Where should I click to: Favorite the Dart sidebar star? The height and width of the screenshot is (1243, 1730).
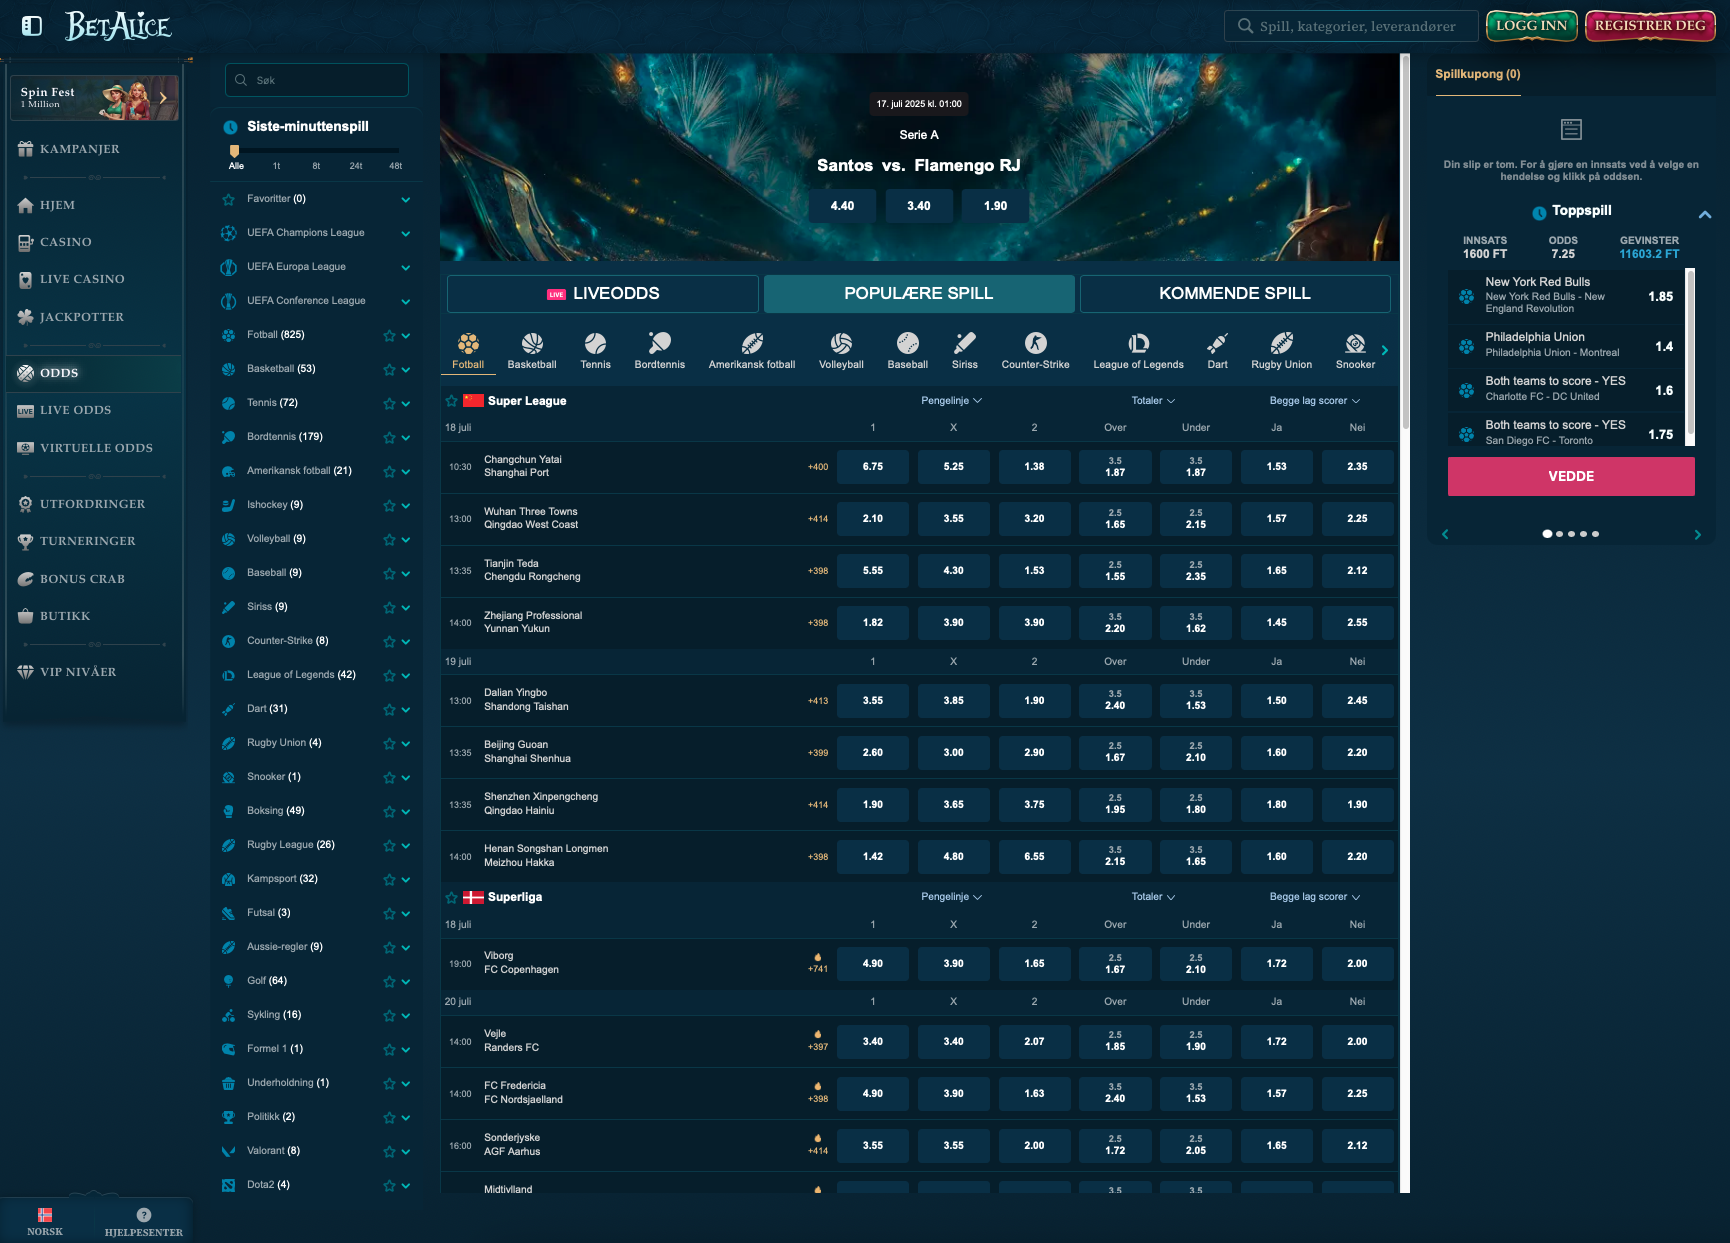[x=389, y=710]
